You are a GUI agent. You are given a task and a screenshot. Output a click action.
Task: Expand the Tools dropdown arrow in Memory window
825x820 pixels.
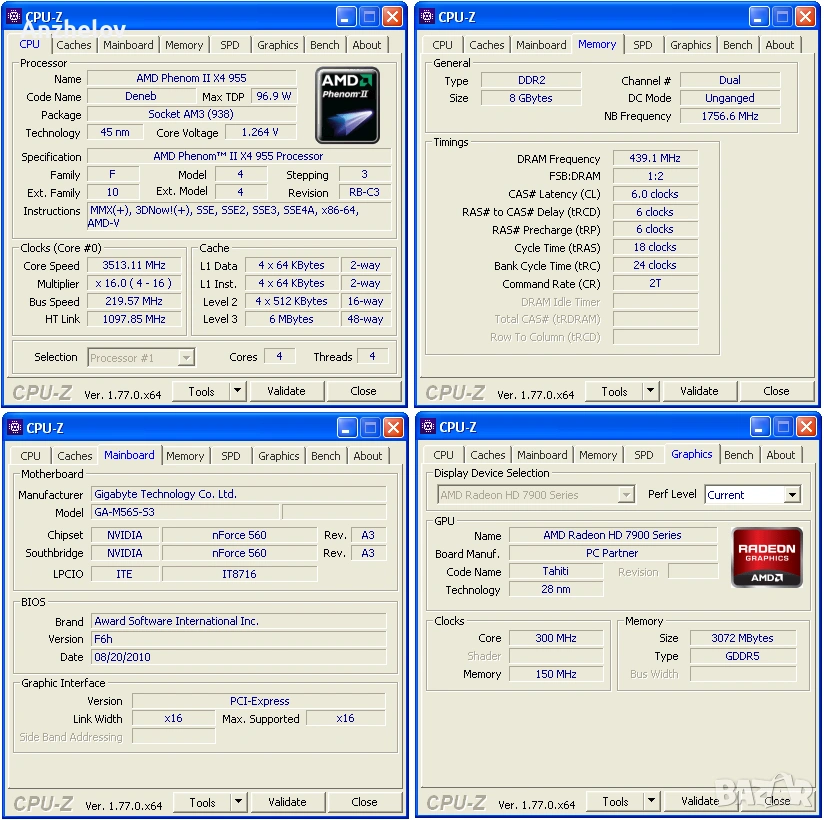coord(650,391)
